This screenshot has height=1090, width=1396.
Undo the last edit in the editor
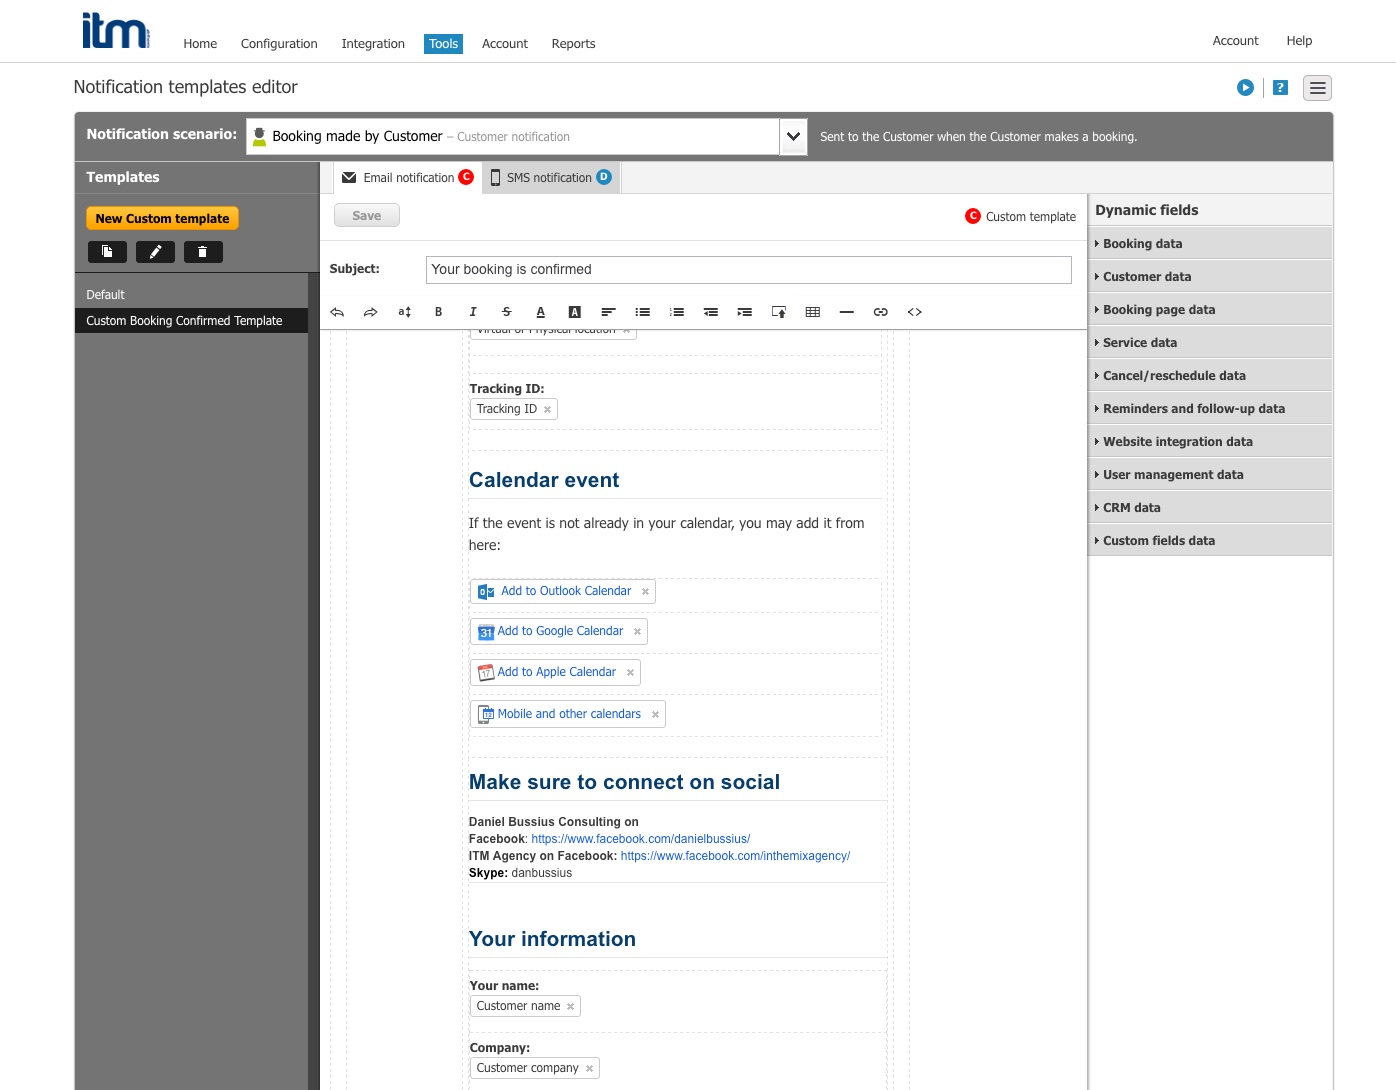(337, 312)
